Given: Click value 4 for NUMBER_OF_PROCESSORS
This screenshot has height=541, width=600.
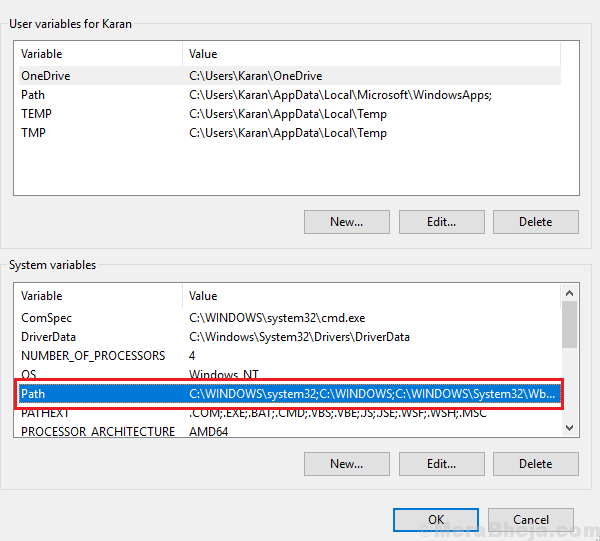Looking at the screenshot, I should [x=192, y=356].
